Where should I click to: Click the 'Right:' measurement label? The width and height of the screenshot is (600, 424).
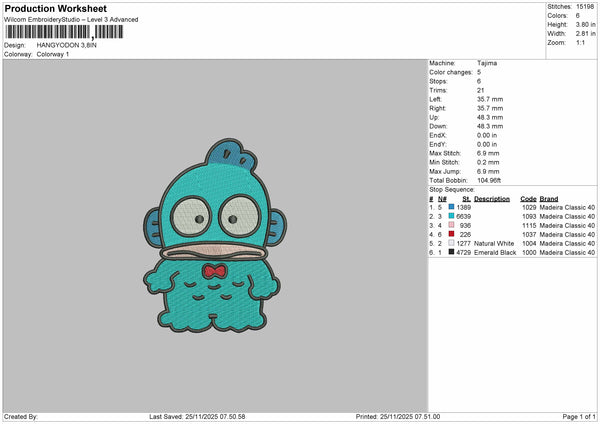point(437,108)
